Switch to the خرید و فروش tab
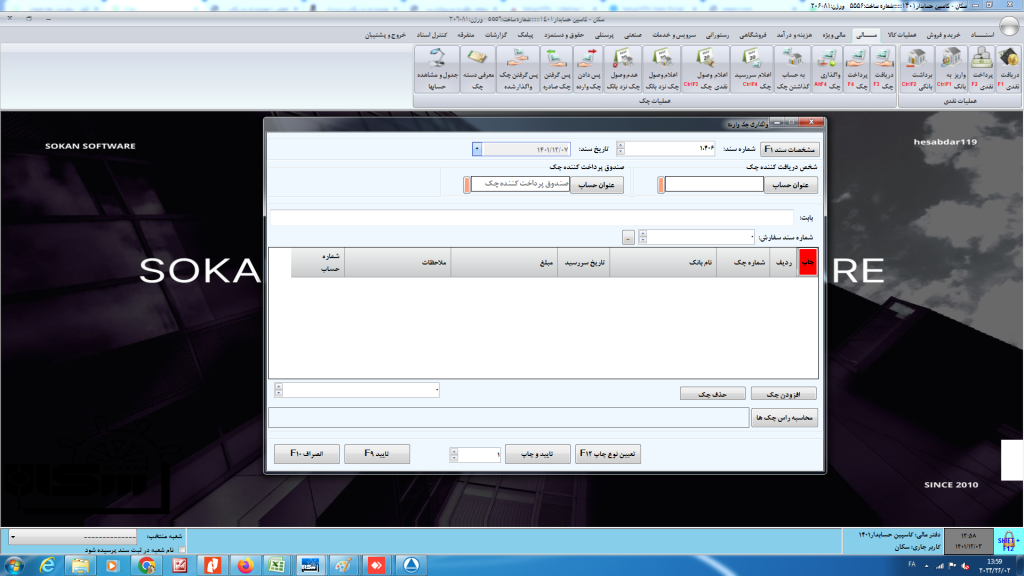This screenshot has width=1024, height=576. 943,35
